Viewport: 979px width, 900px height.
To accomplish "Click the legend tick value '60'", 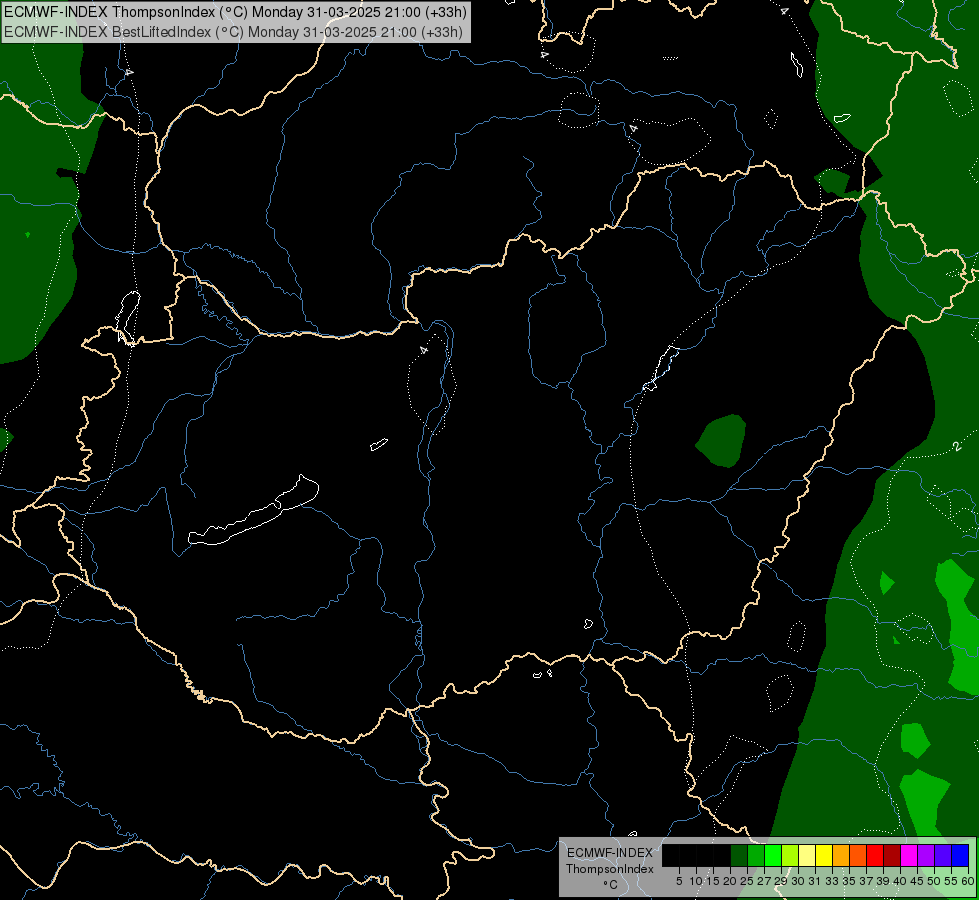I will (968, 881).
